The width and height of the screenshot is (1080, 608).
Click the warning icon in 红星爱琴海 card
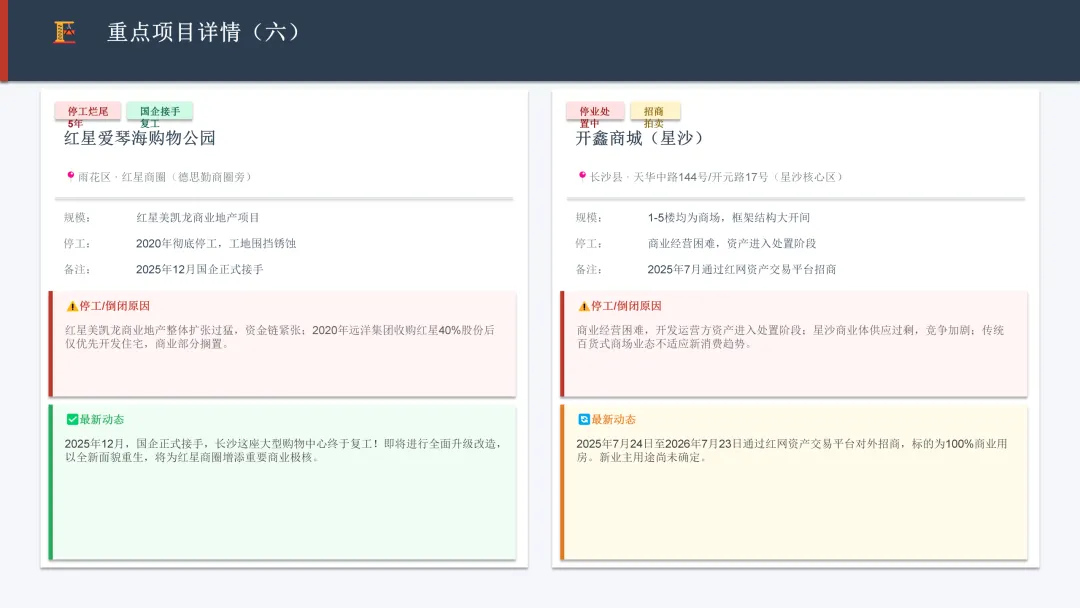click(72, 306)
